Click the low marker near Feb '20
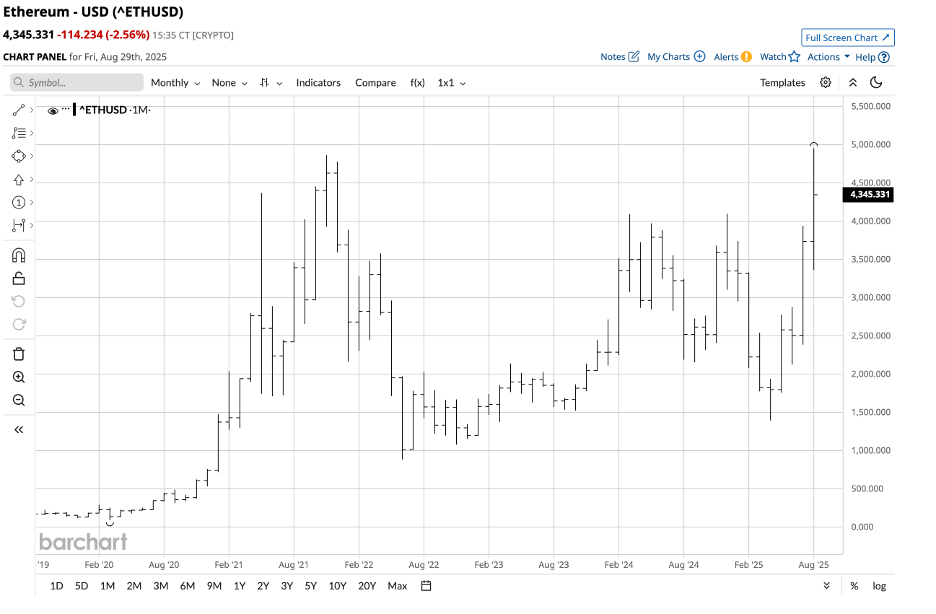936x614 pixels. tap(110, 523)
